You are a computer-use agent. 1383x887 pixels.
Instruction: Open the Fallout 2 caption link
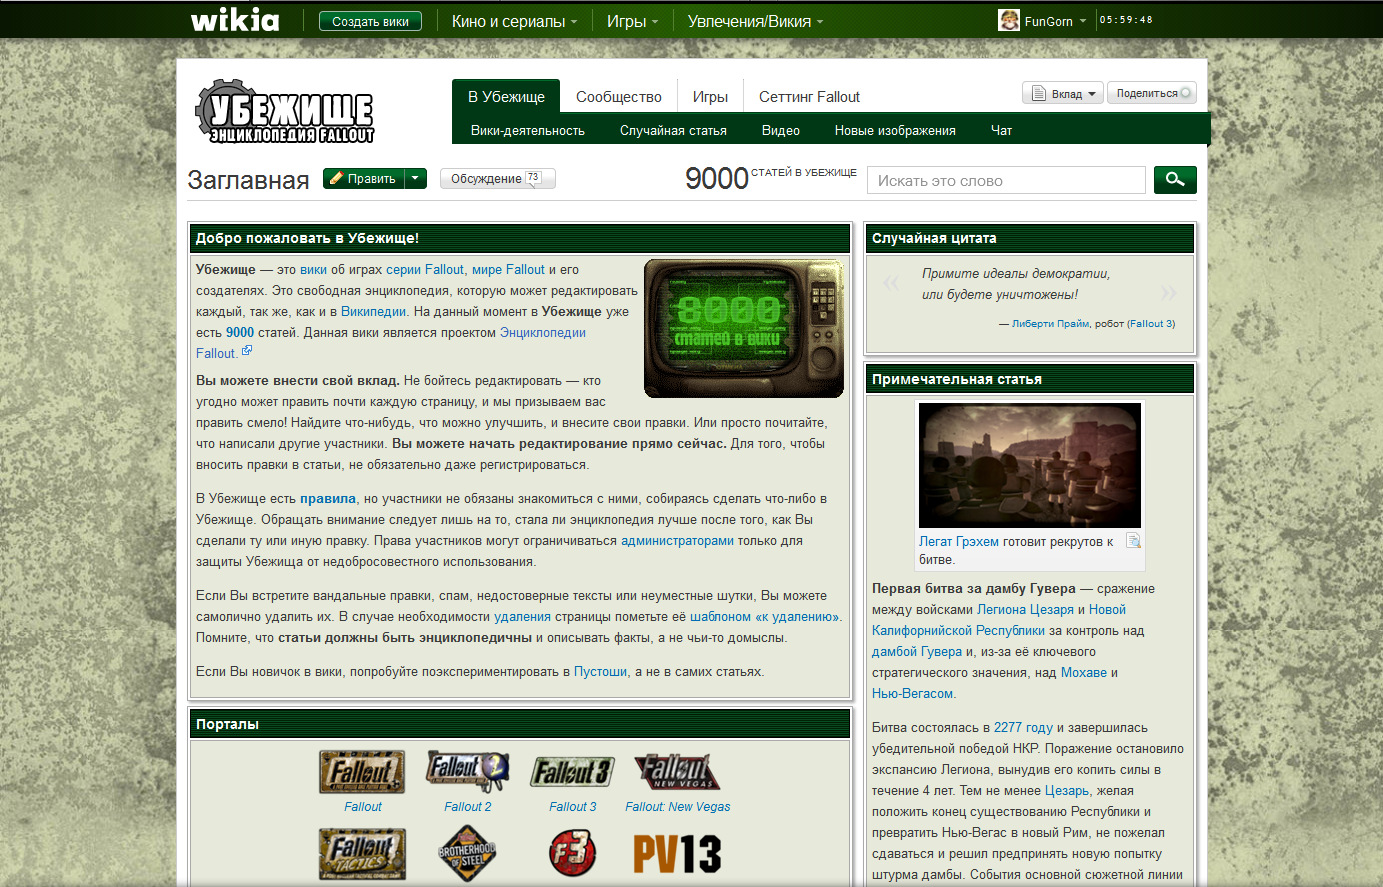468,806
